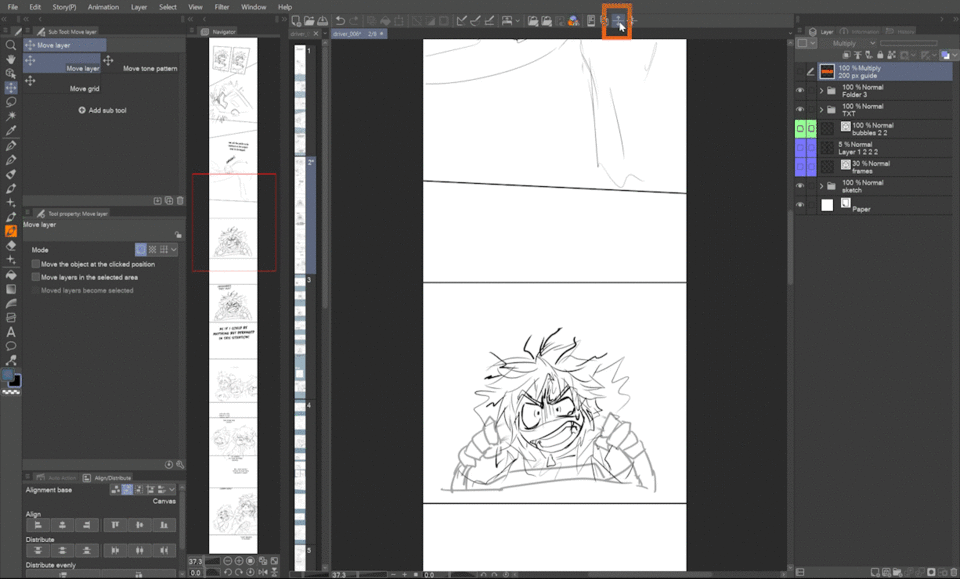
Task: Click the Undo arrow in the command bar
Action: [340, 21]
